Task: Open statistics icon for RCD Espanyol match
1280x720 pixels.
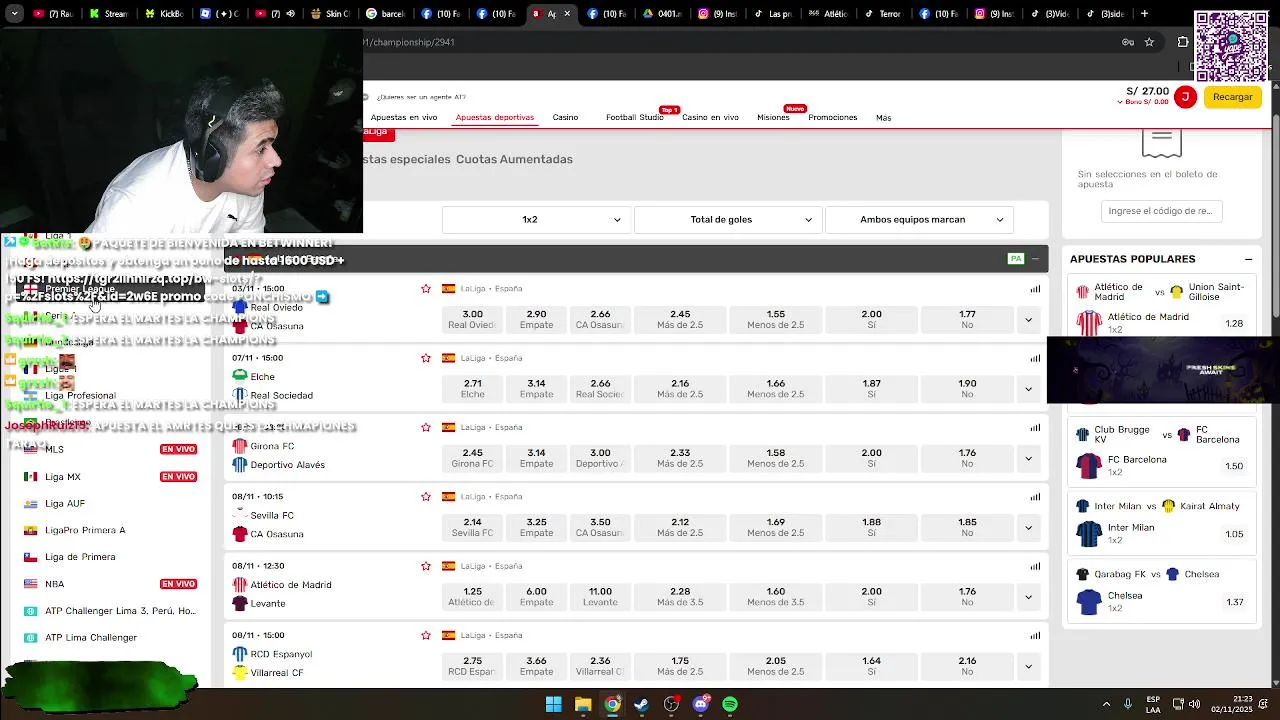Action: [1035, 635]
